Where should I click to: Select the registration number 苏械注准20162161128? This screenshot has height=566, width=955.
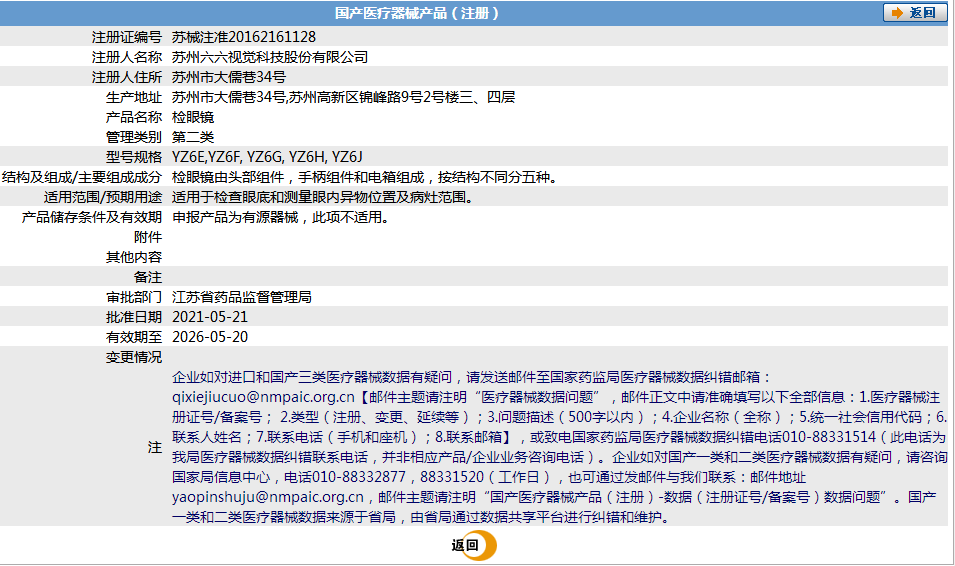(x=244, y=37)
